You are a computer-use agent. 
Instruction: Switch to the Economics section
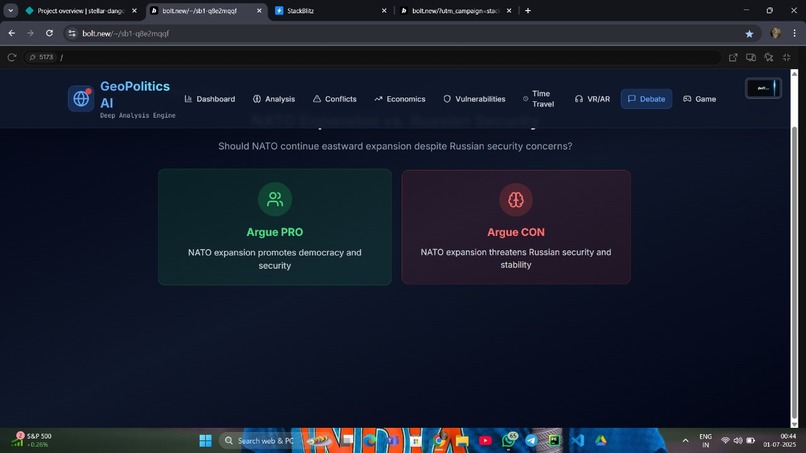(x=400, y=99)
